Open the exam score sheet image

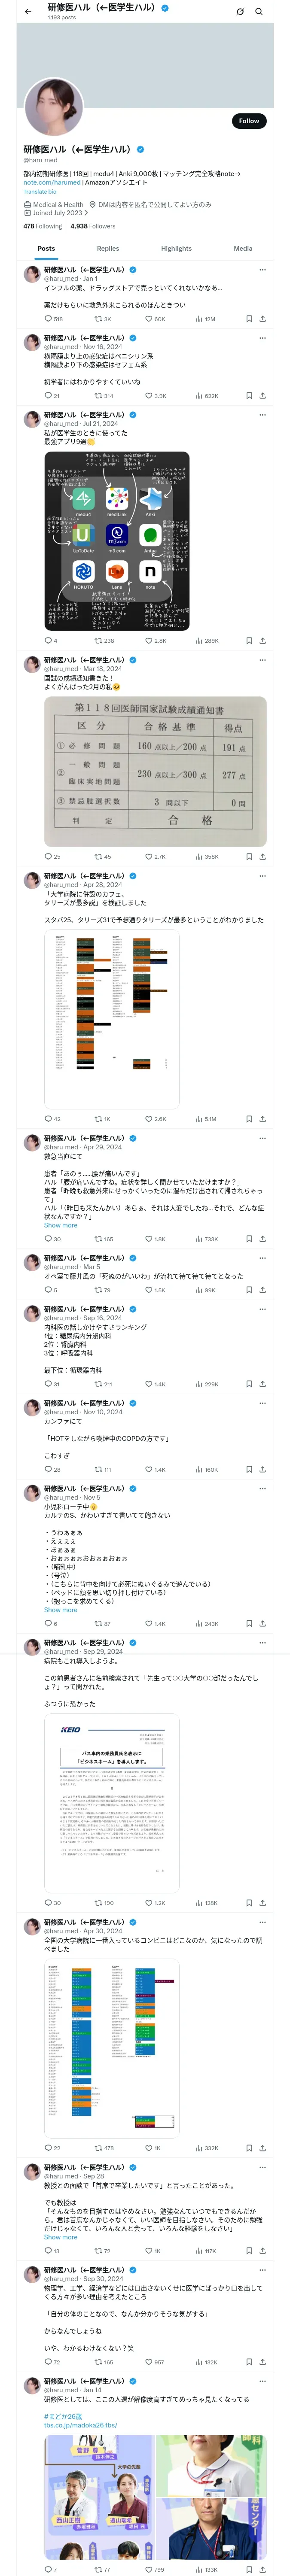pos(155,772)
